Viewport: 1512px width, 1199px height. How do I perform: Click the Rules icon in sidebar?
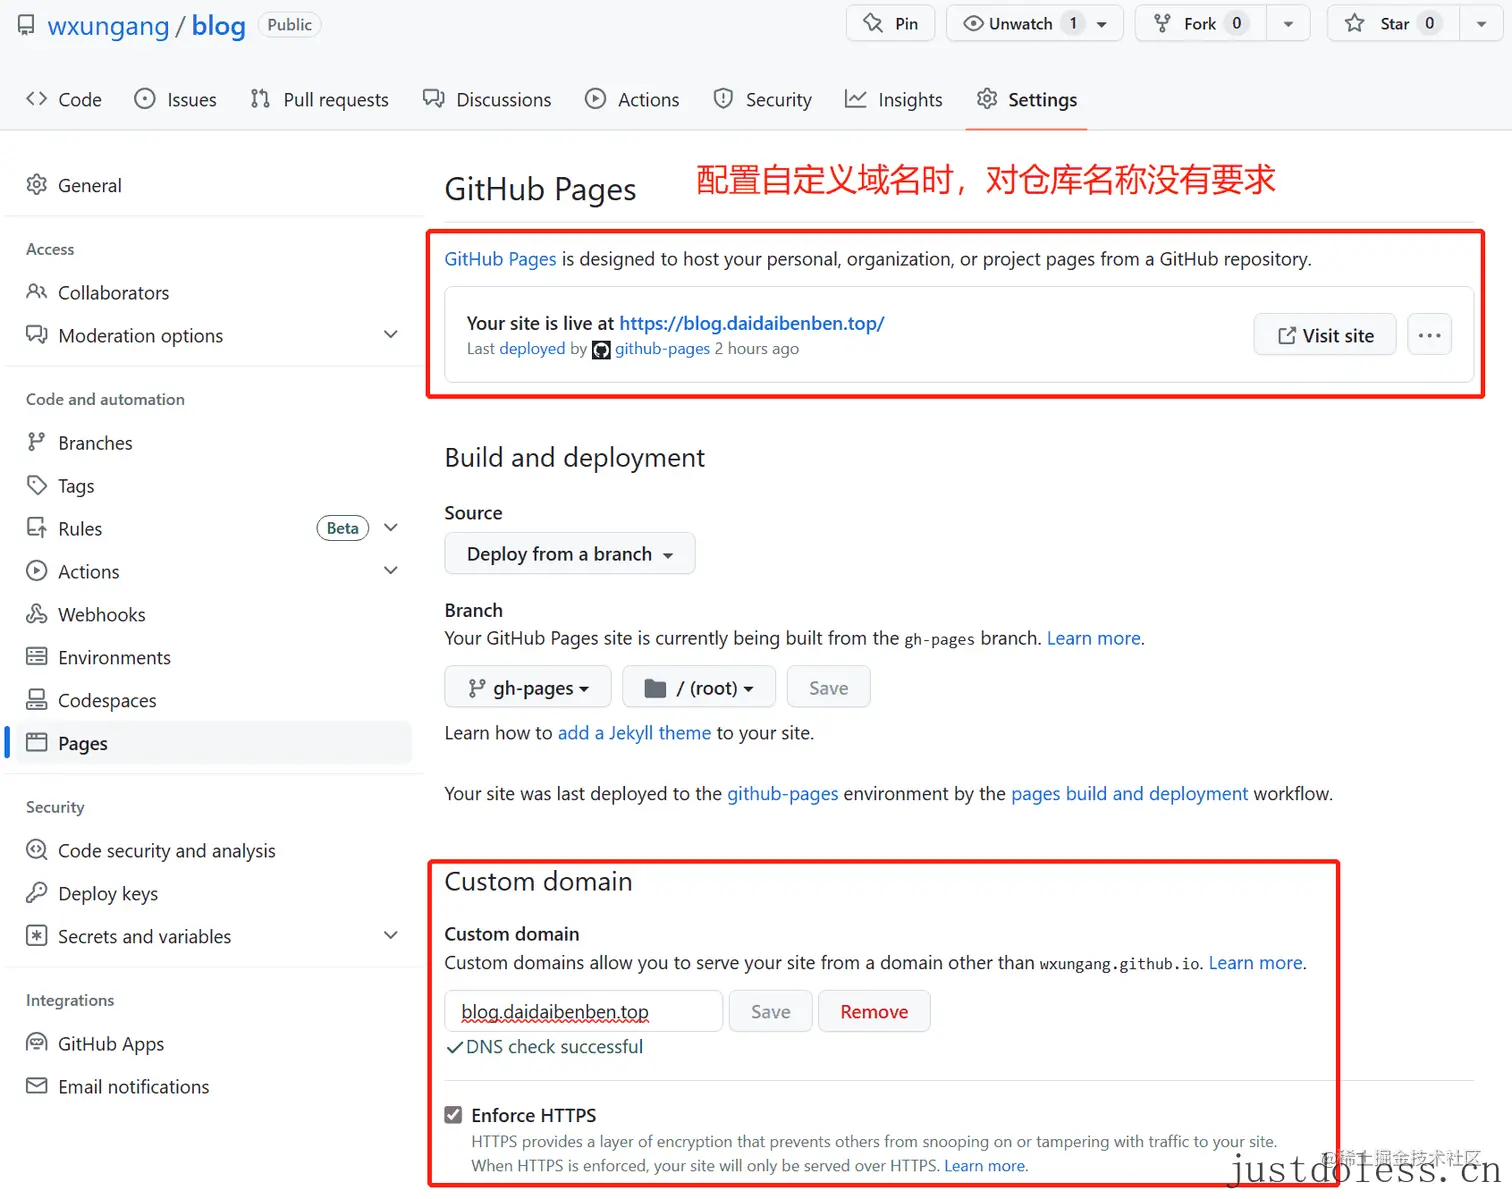[37, 527]
